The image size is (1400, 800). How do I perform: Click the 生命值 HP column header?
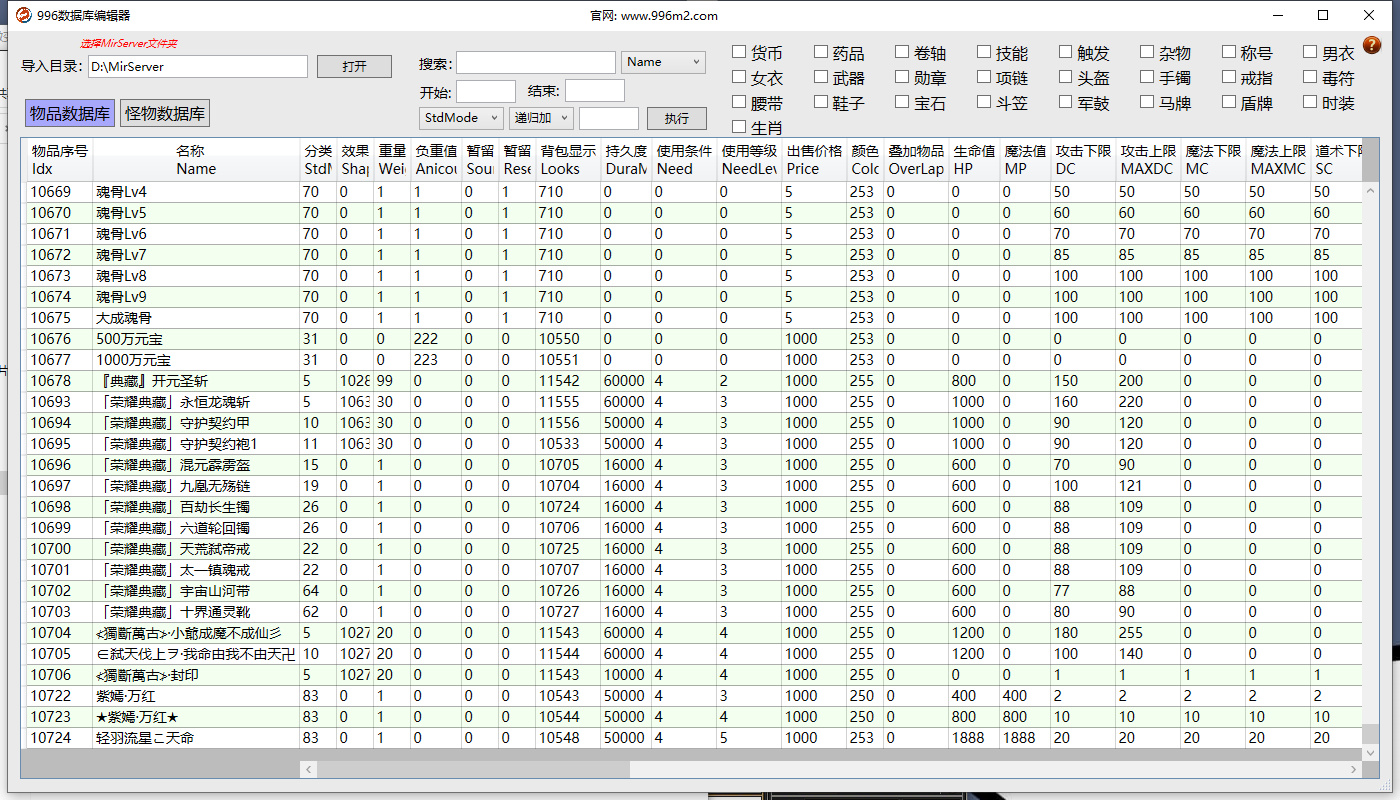coord(974,160)
